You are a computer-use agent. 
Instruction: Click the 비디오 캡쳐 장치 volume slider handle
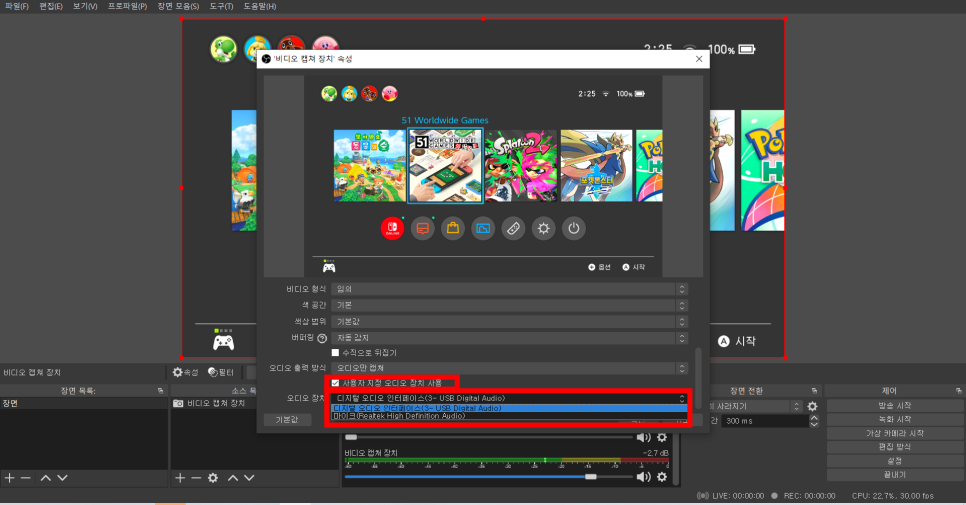[591, 477]
